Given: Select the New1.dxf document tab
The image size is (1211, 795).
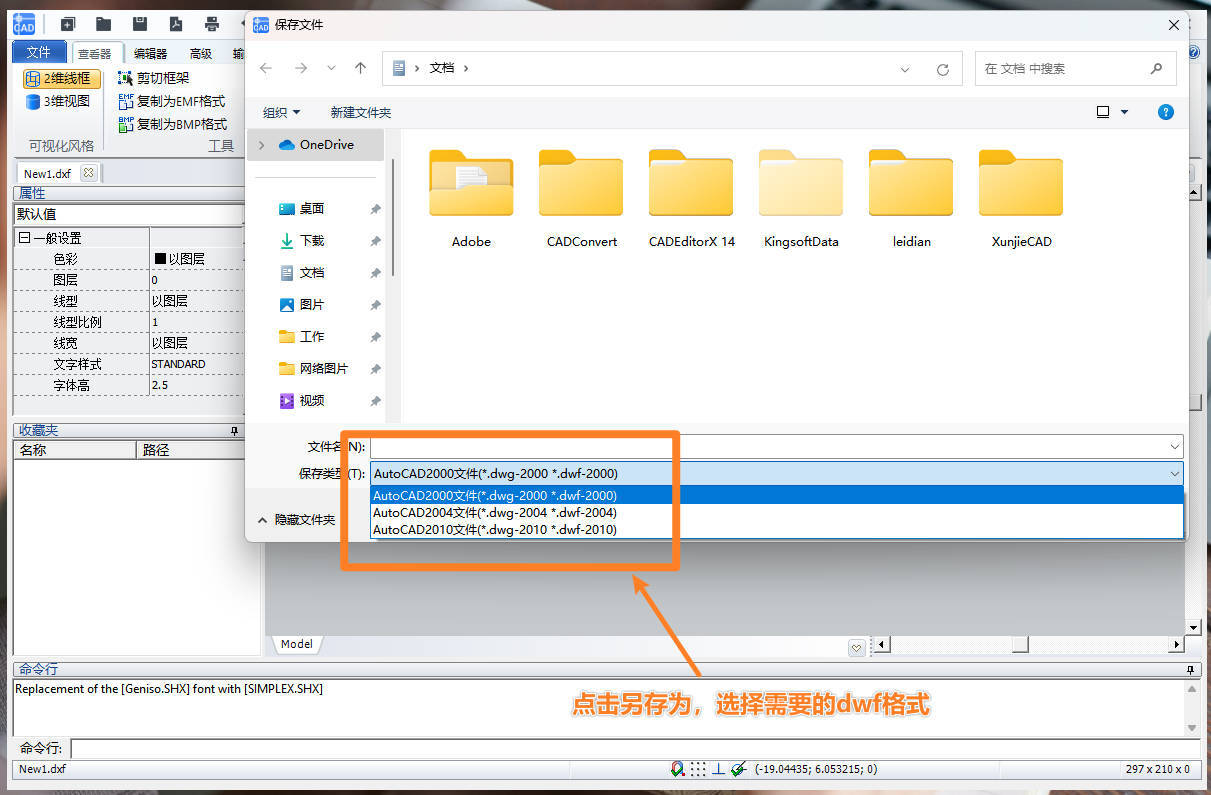Looking at the screenshot, I should pyautogui.click(x=48, y=173).
